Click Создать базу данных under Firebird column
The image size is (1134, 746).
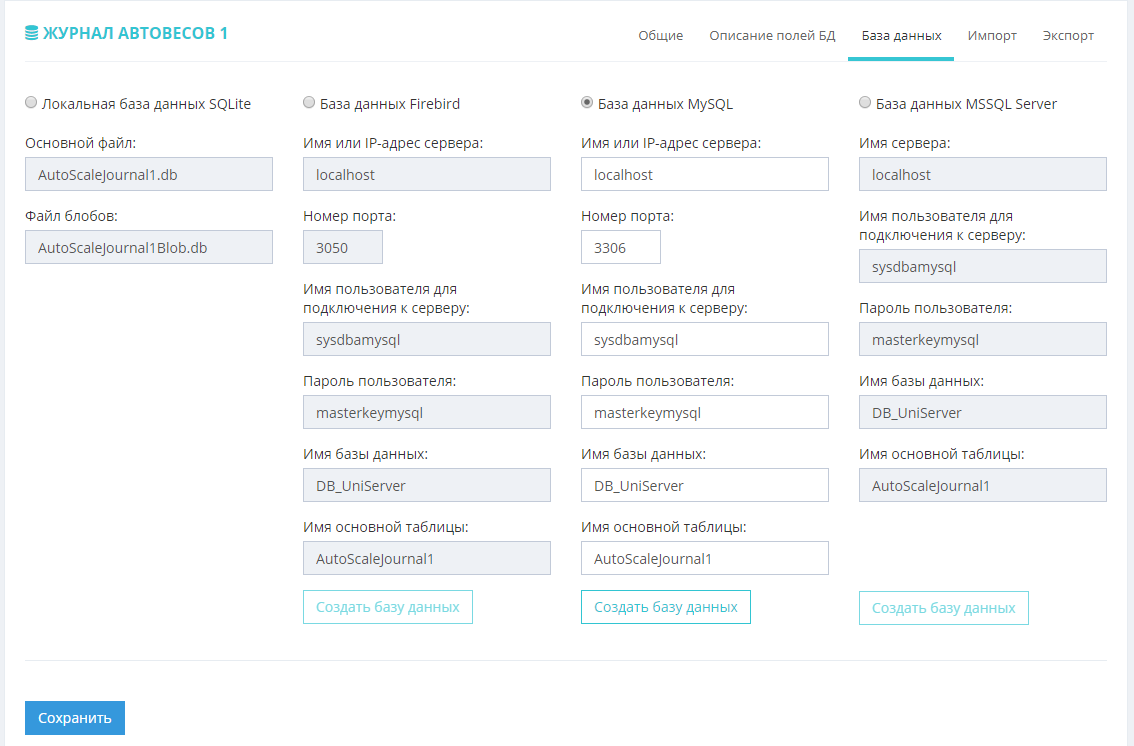tap(387, 607)
